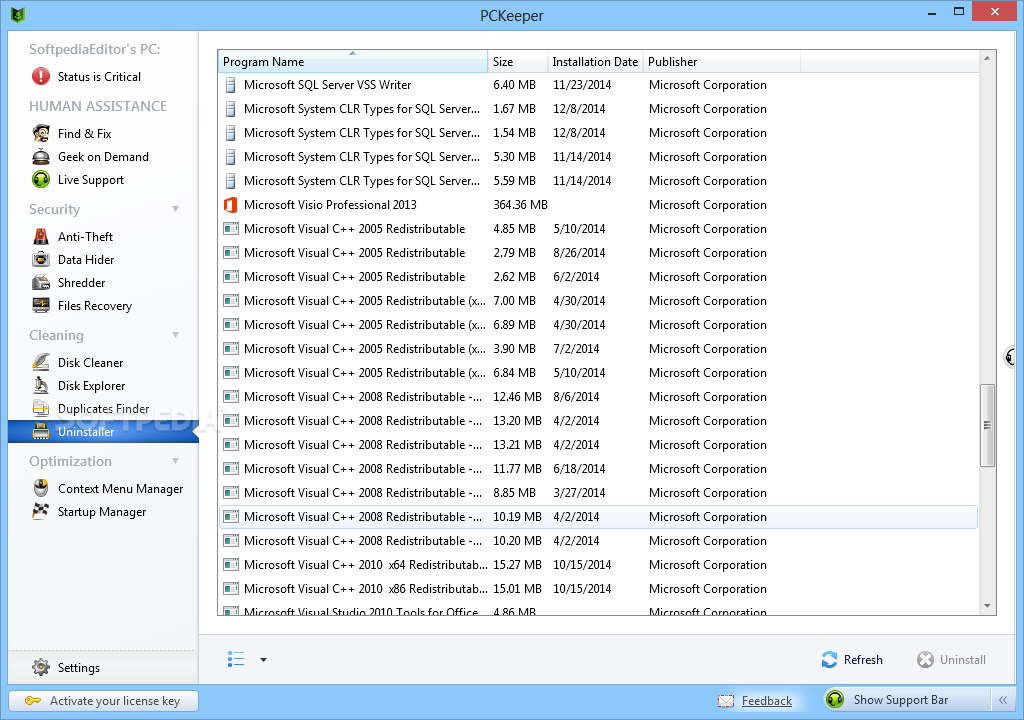Open Find & Fix icon
1024x720 pixels.
tap(41, 133)
